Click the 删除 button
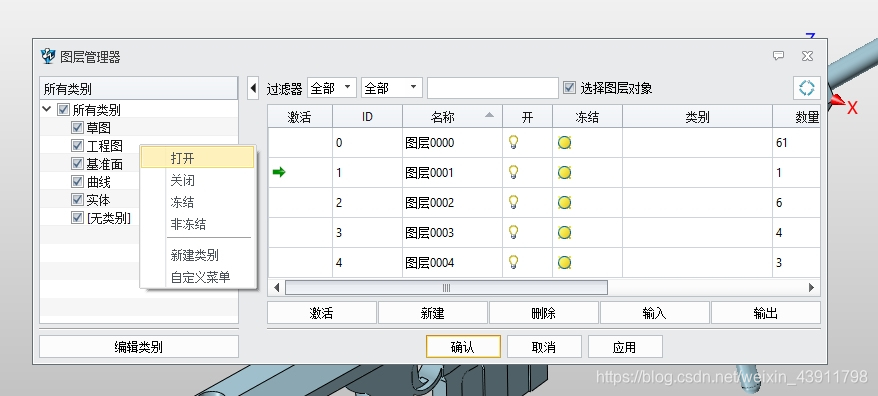This screenshot has height=396, width=878. pos(543,313)
